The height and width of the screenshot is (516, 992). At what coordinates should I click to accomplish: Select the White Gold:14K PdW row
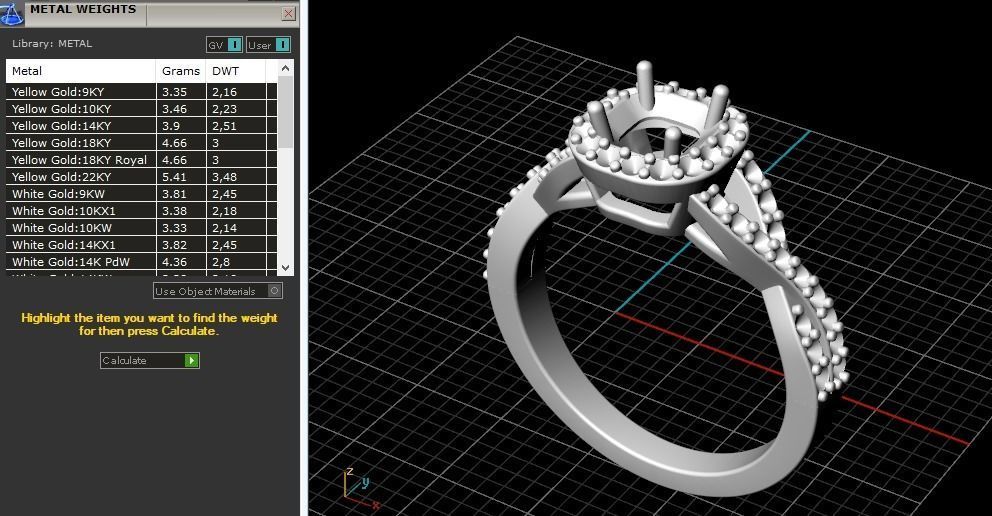coord(142,262)
